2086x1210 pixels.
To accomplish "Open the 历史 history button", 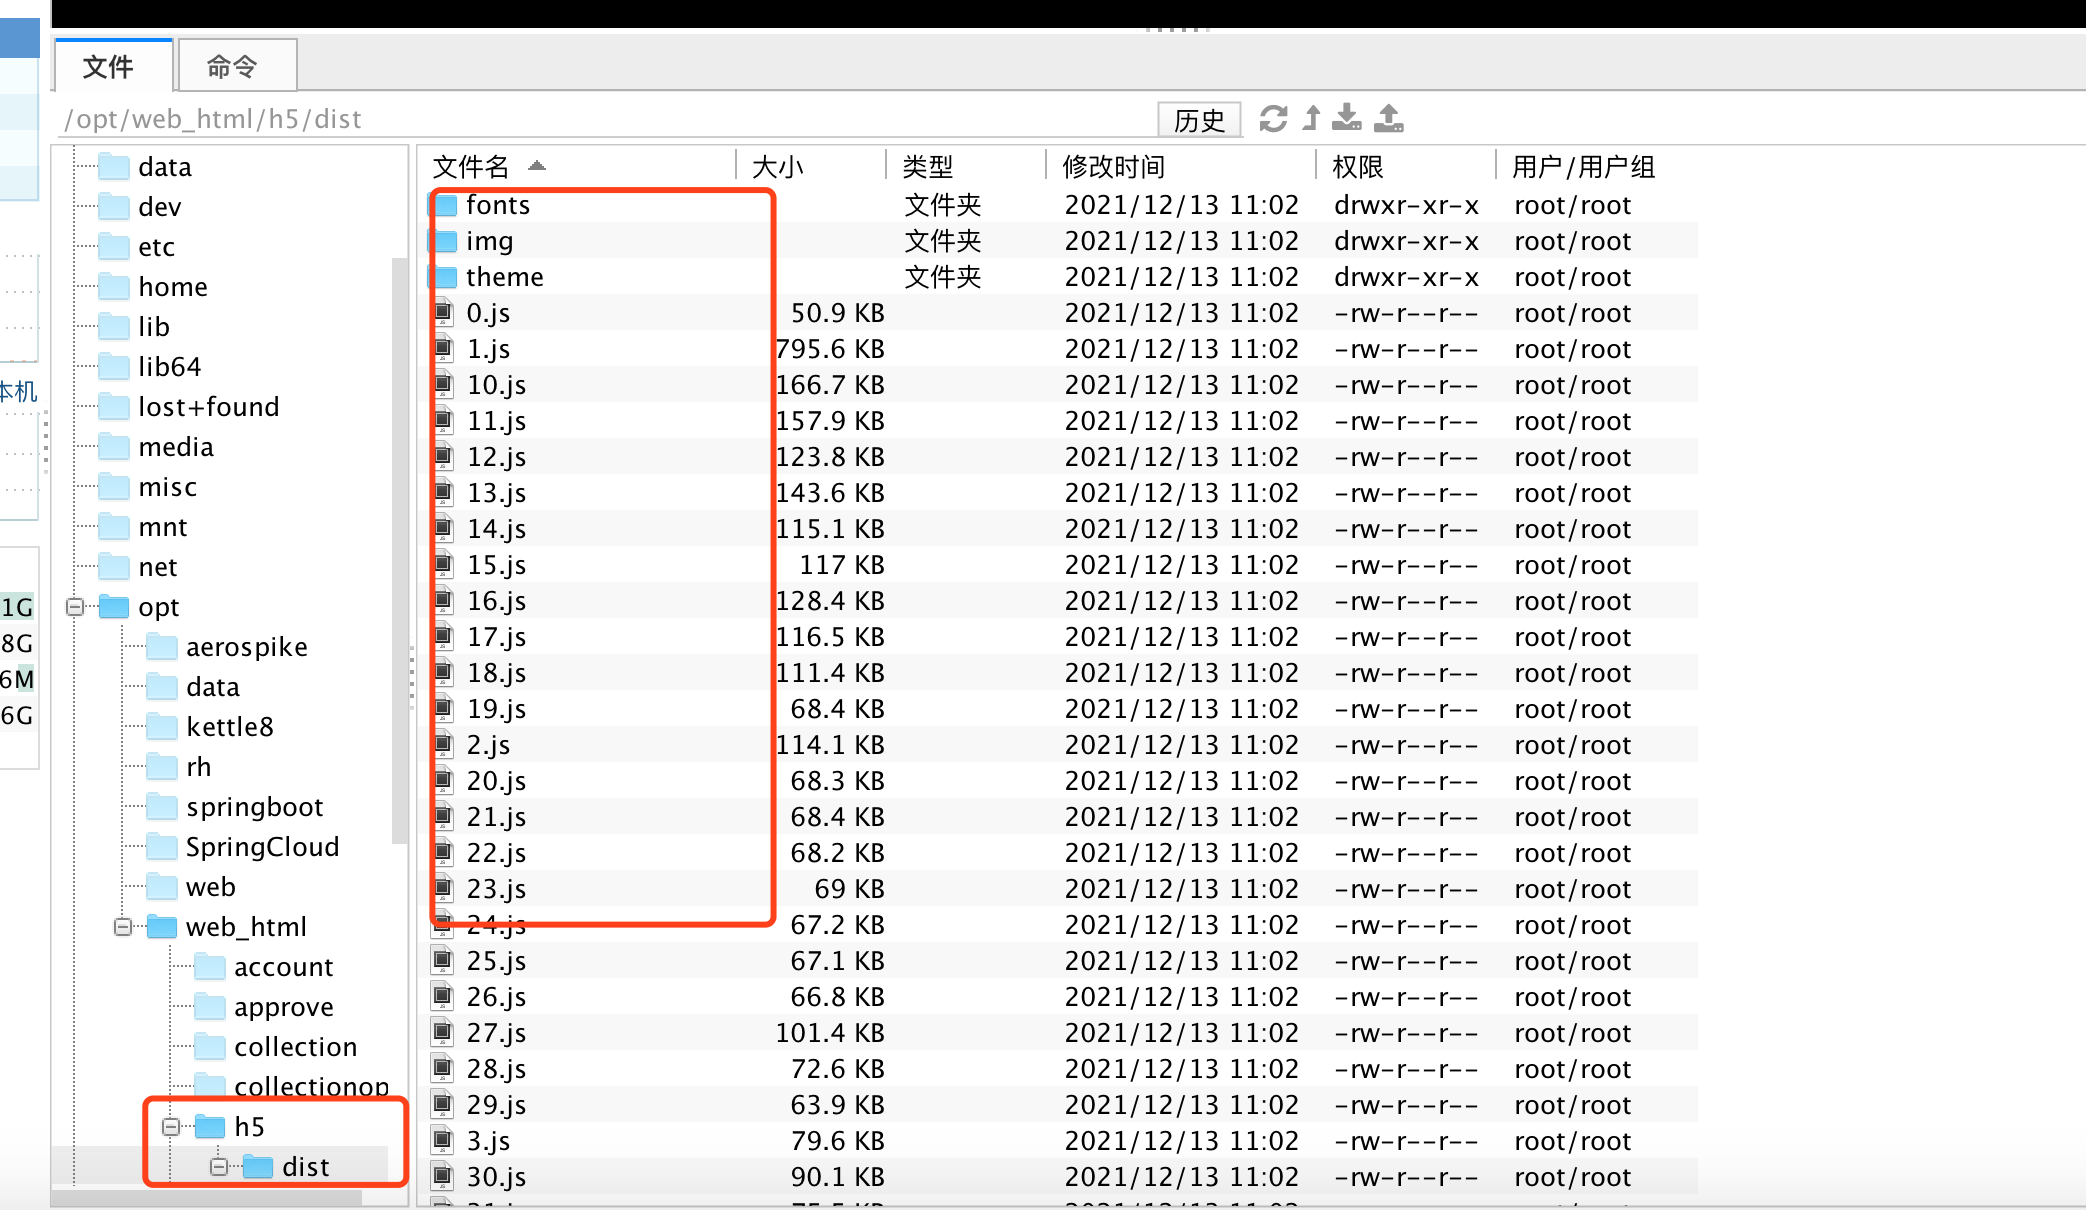I will [1198, 120].
